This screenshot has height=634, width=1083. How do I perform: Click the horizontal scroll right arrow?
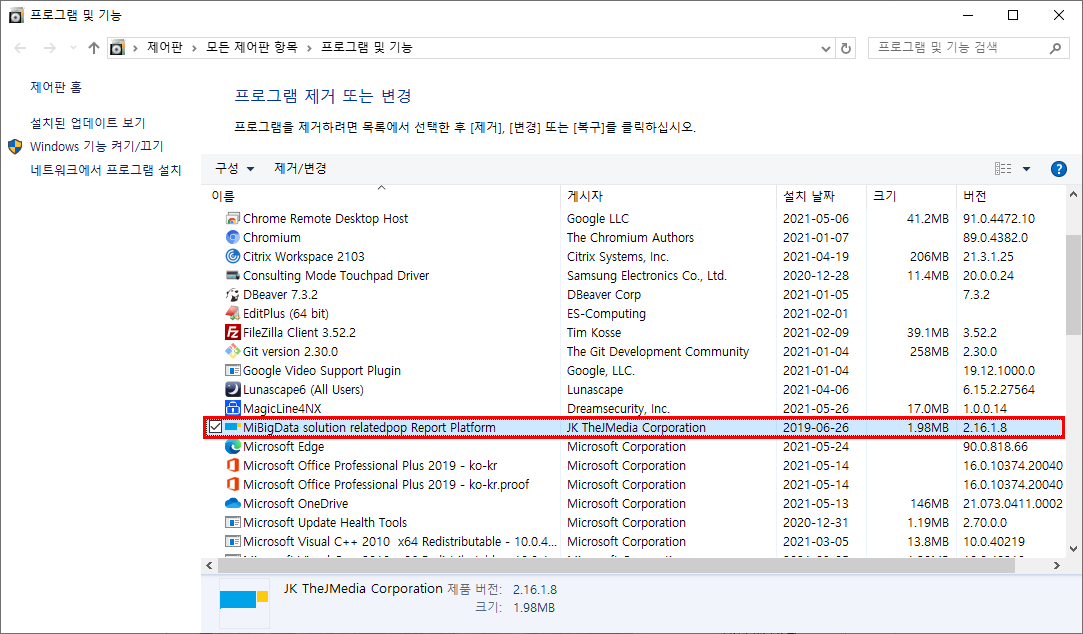1057,566
